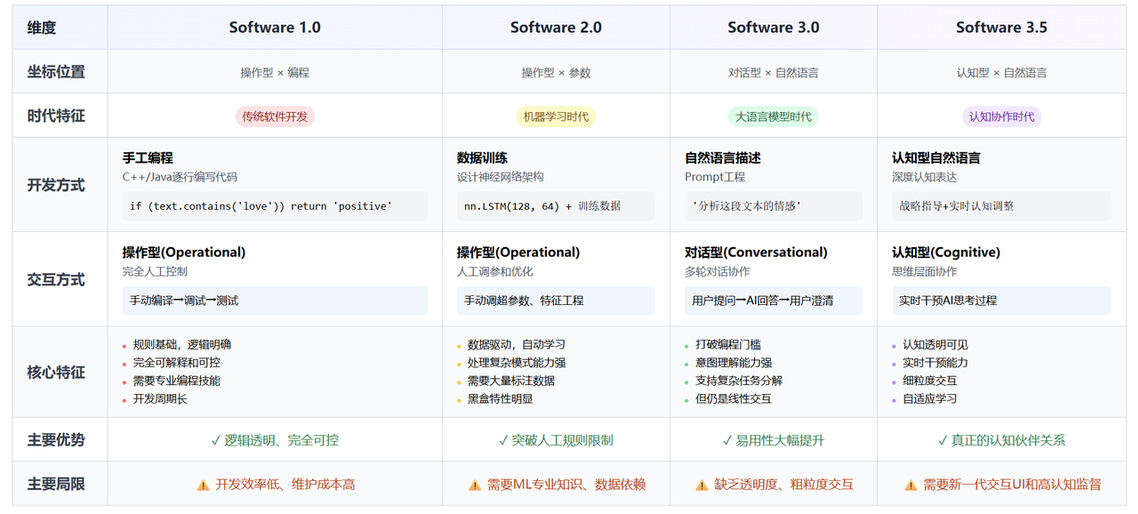Click checkmark next to 逻辑透明、完全可控
1138x514 pixels.
coord(216,440)
